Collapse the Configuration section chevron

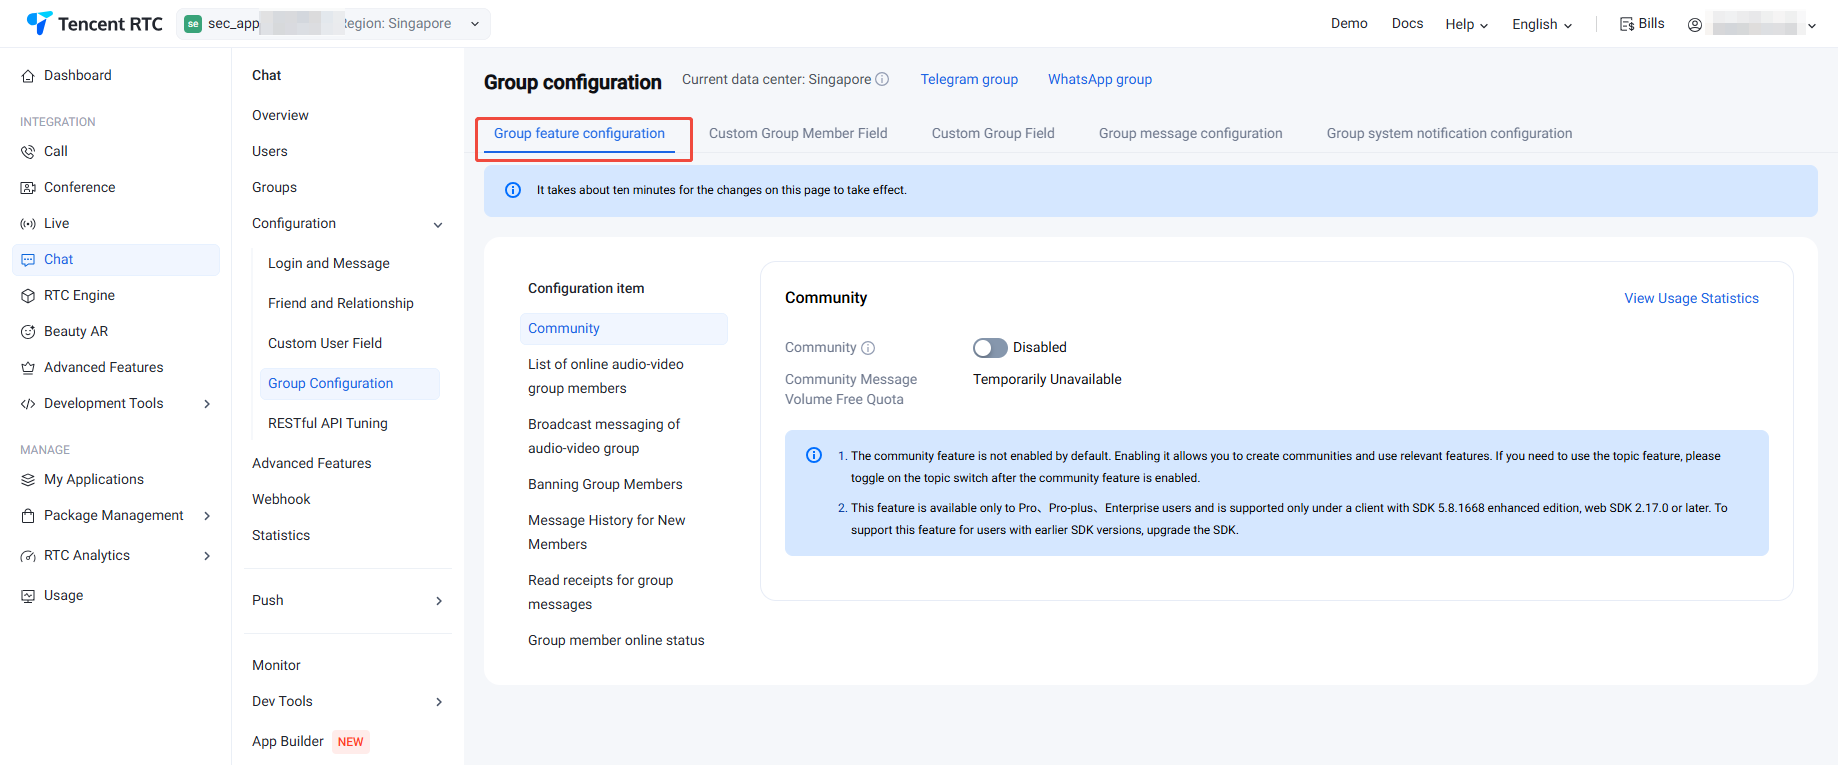[x=438, y=224]
